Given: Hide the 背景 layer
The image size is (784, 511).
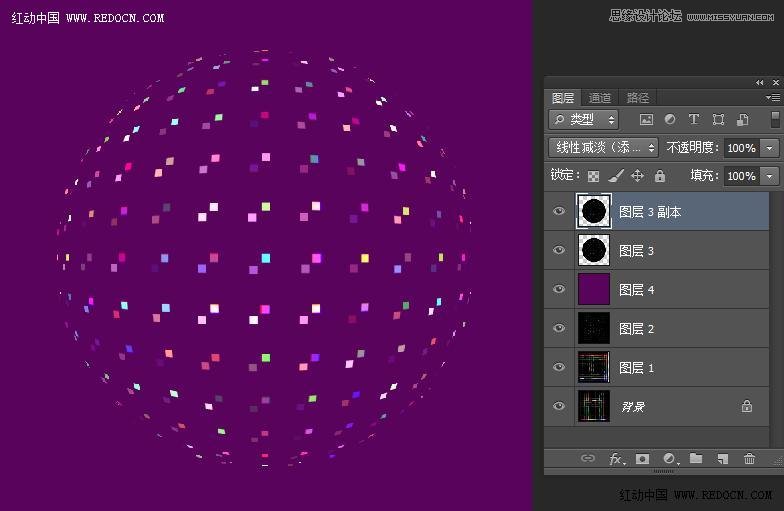Looking at the screenshot, I should pyautogui.click(x=559, y=406).
